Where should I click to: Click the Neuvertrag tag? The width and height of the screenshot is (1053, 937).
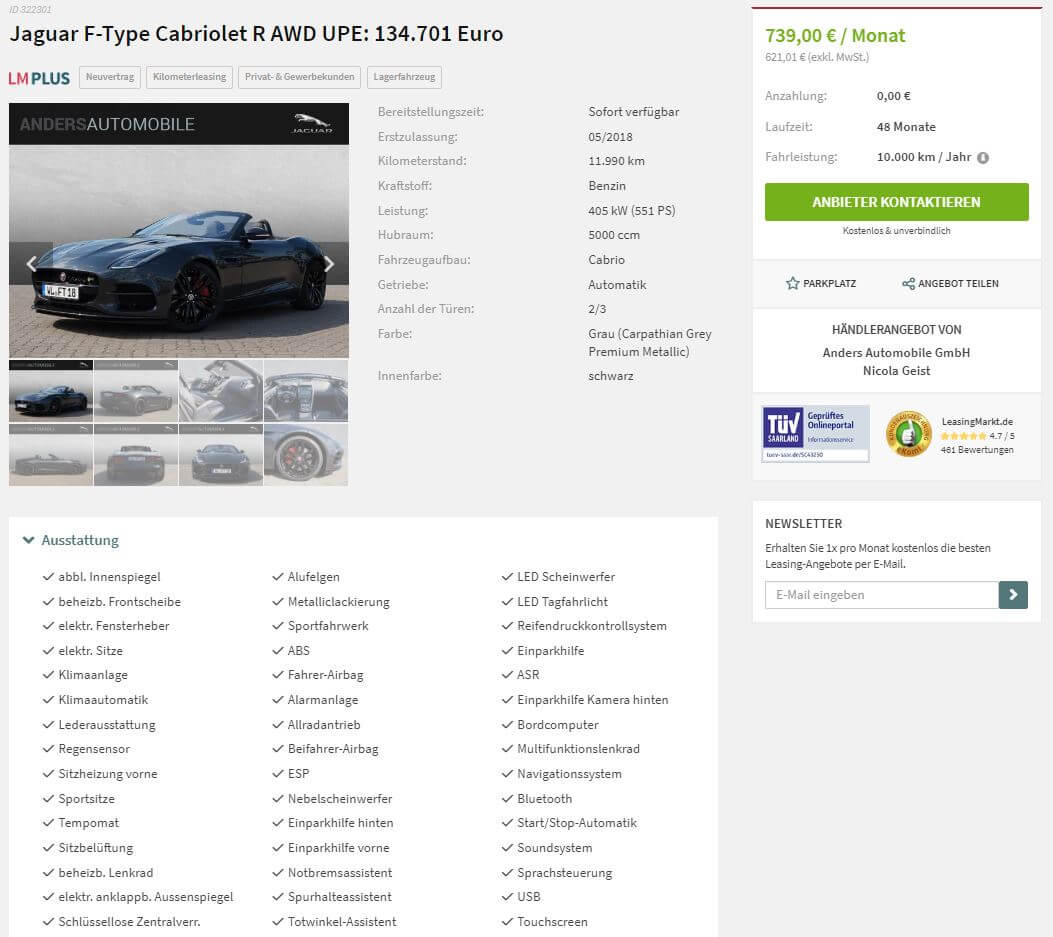(110, 77)
